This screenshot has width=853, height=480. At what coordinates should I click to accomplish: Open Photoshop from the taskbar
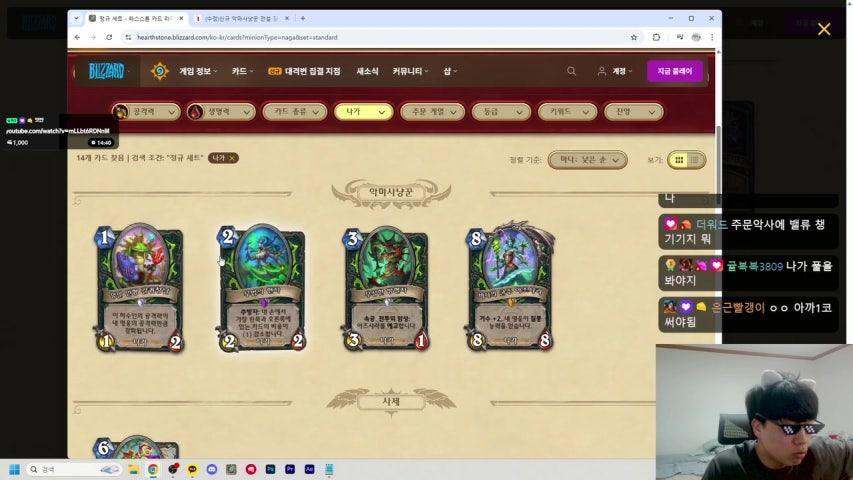pos(270,469)
